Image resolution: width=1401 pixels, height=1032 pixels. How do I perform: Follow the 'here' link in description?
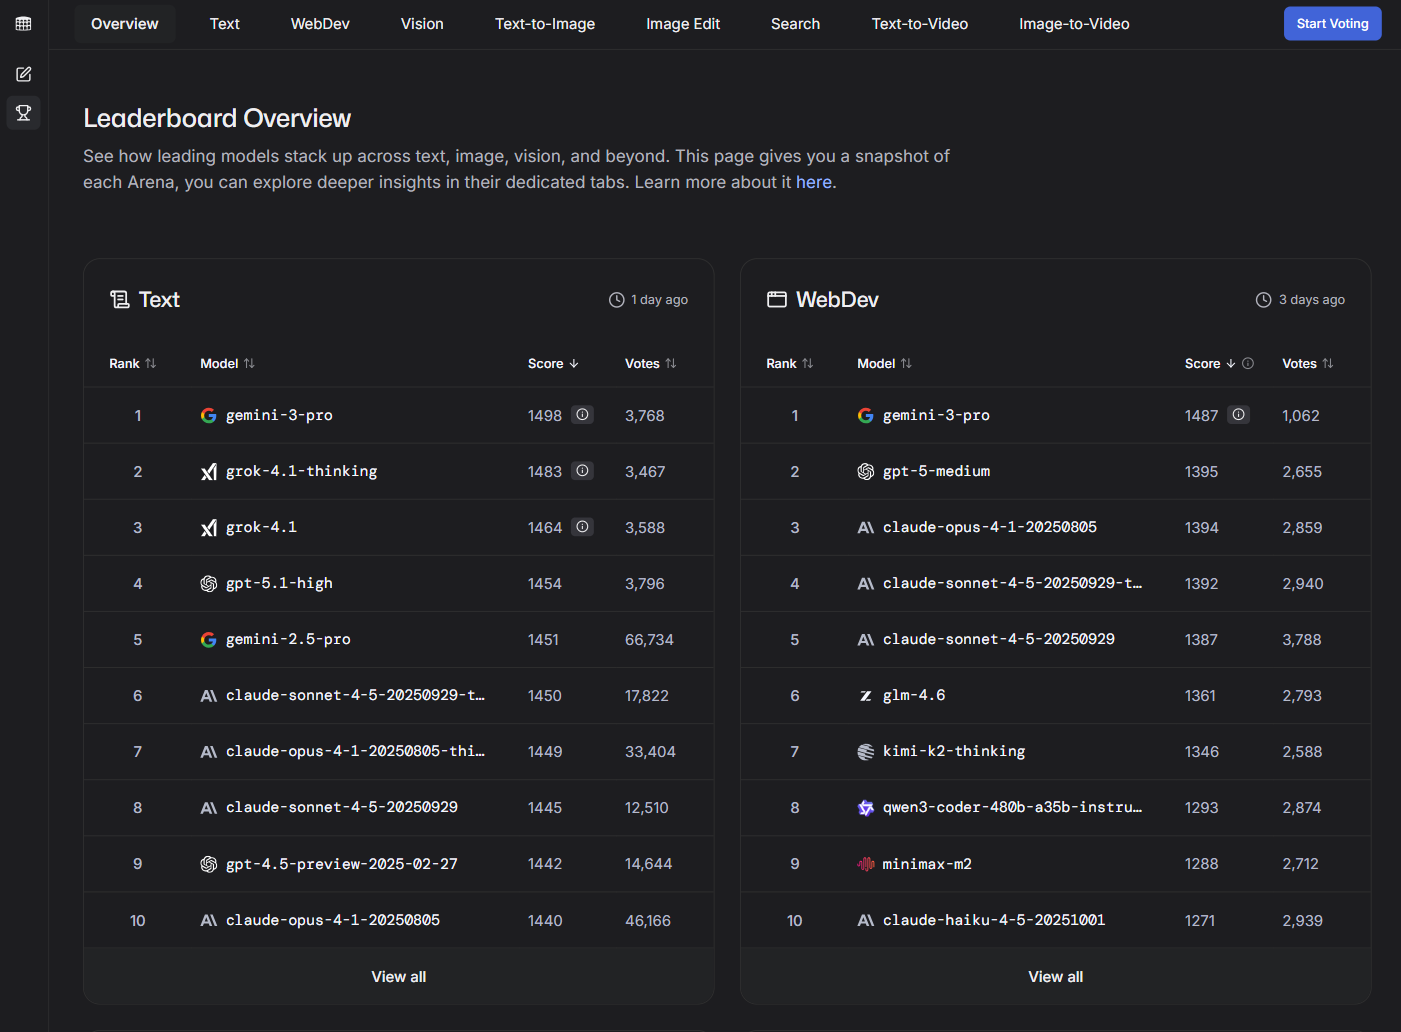(x=814, y=182)
